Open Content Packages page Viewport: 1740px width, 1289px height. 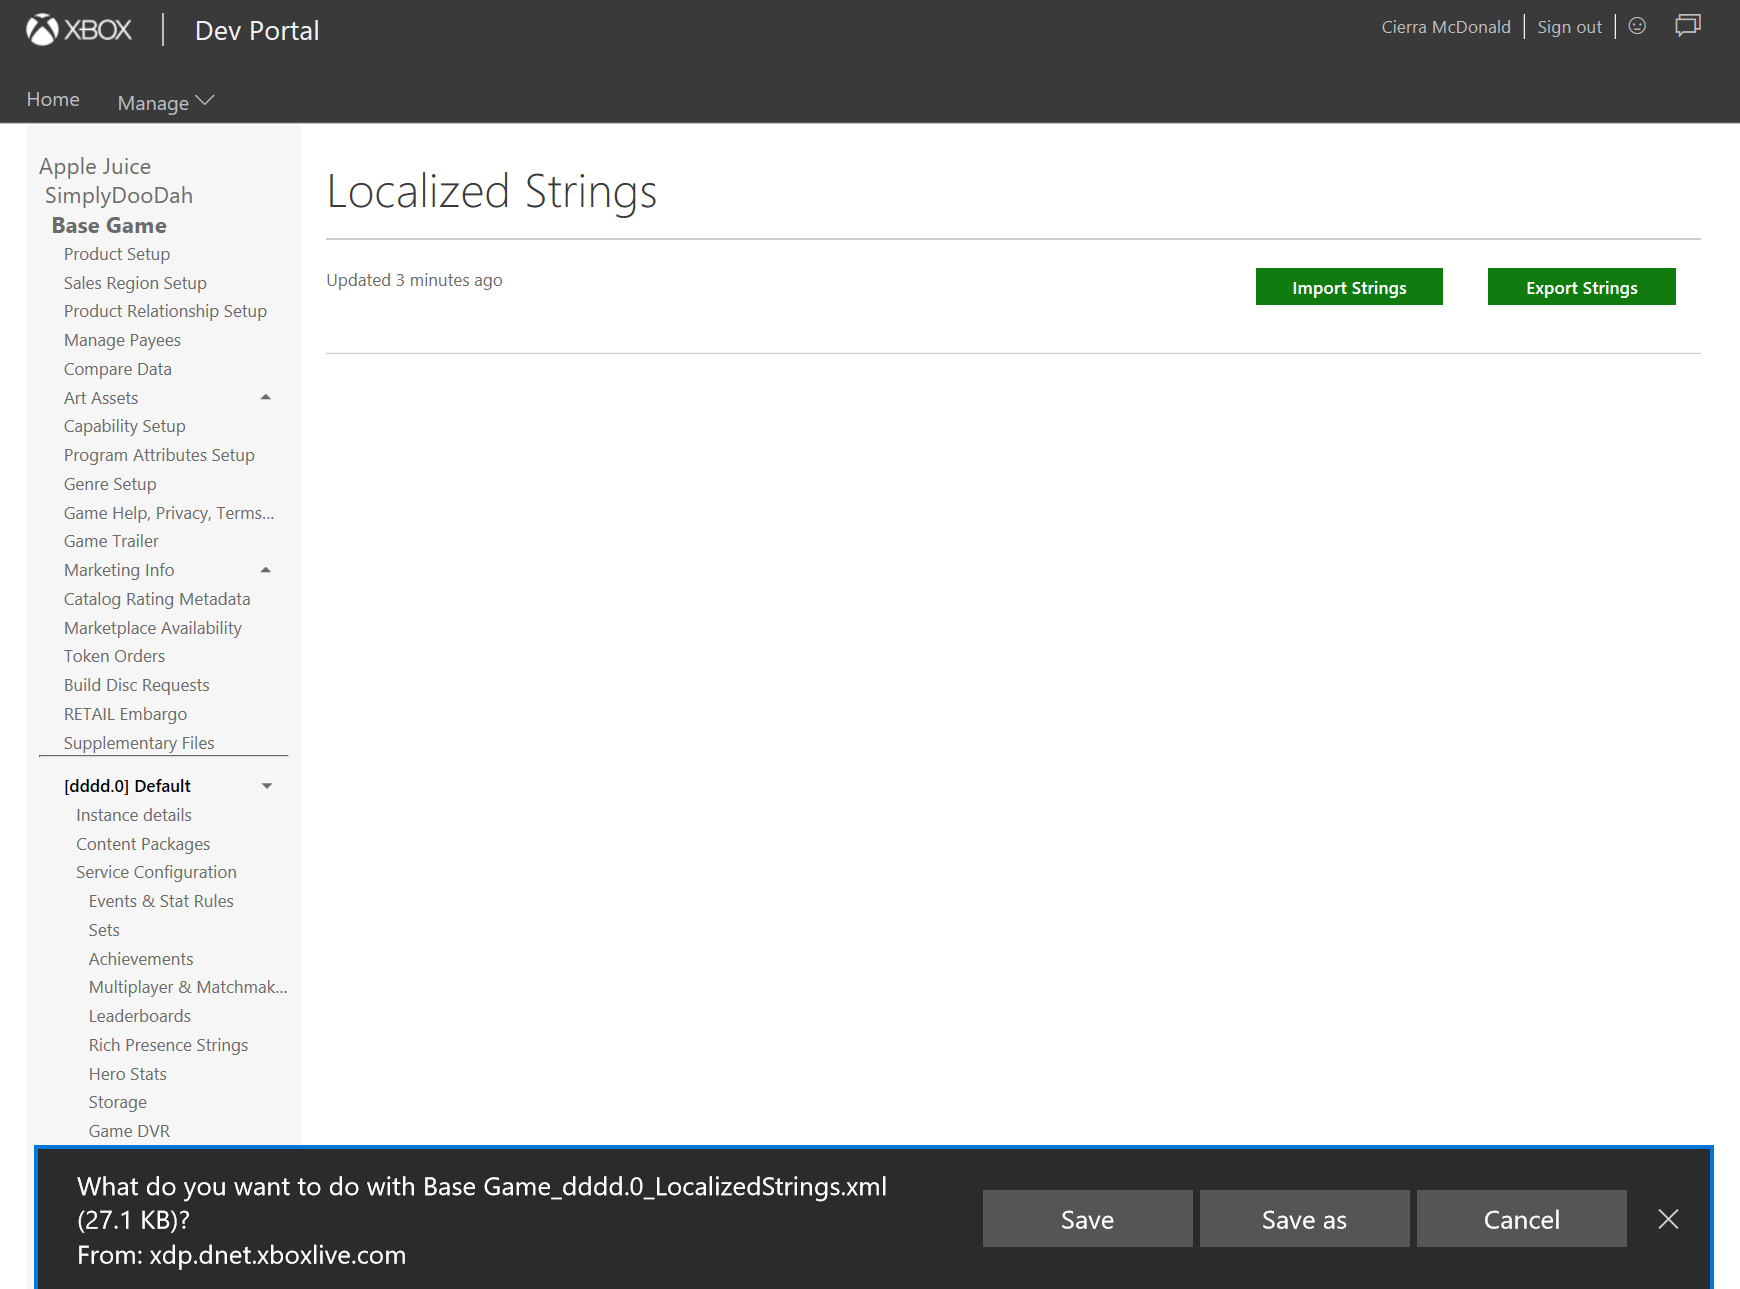point(143,844)
